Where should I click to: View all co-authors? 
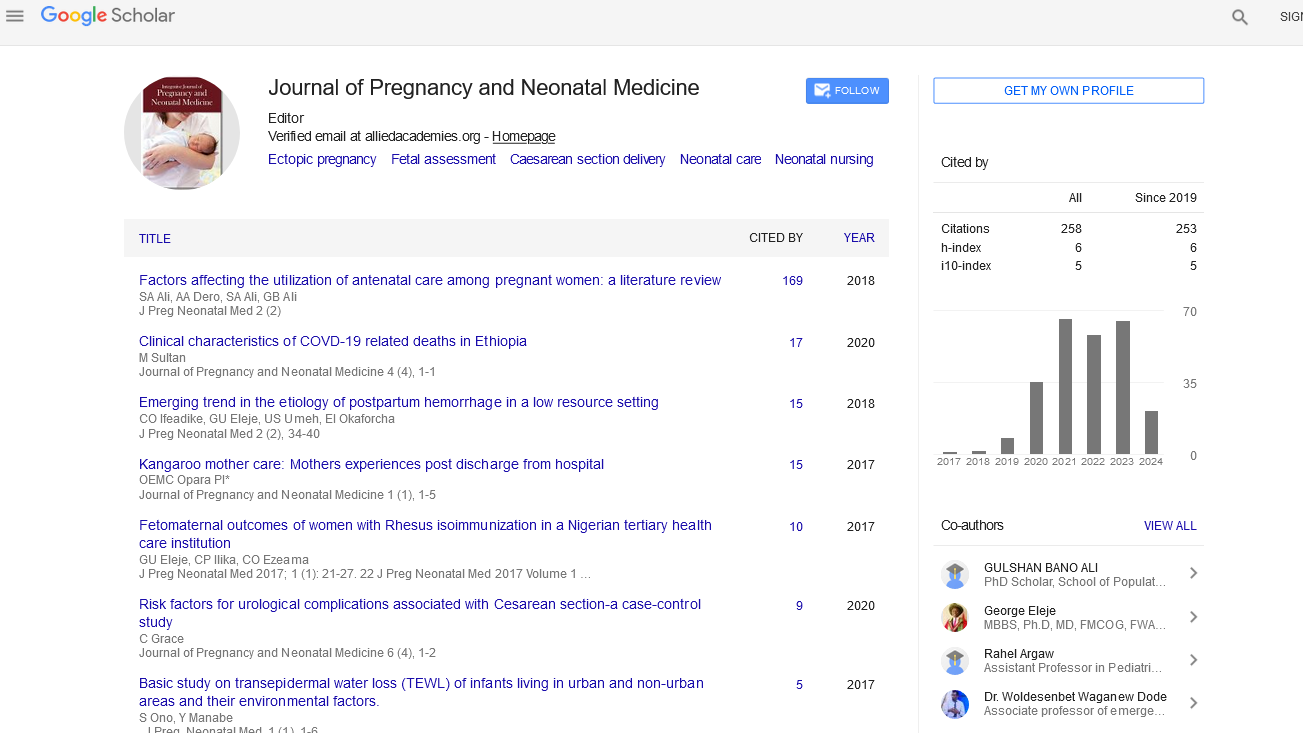click(x=1169, y=526)
